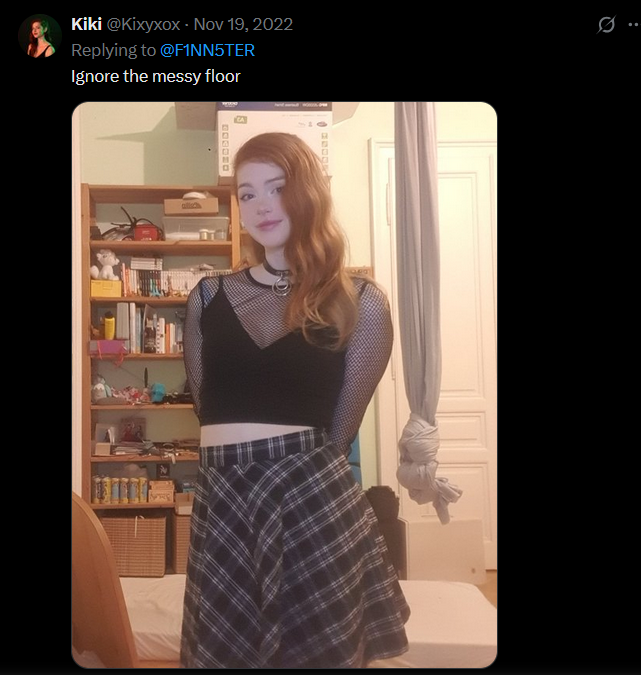This screenshot has width=641, height=675.
Task: View the @F1NN5TER profile mention
Action: (207, 50)
